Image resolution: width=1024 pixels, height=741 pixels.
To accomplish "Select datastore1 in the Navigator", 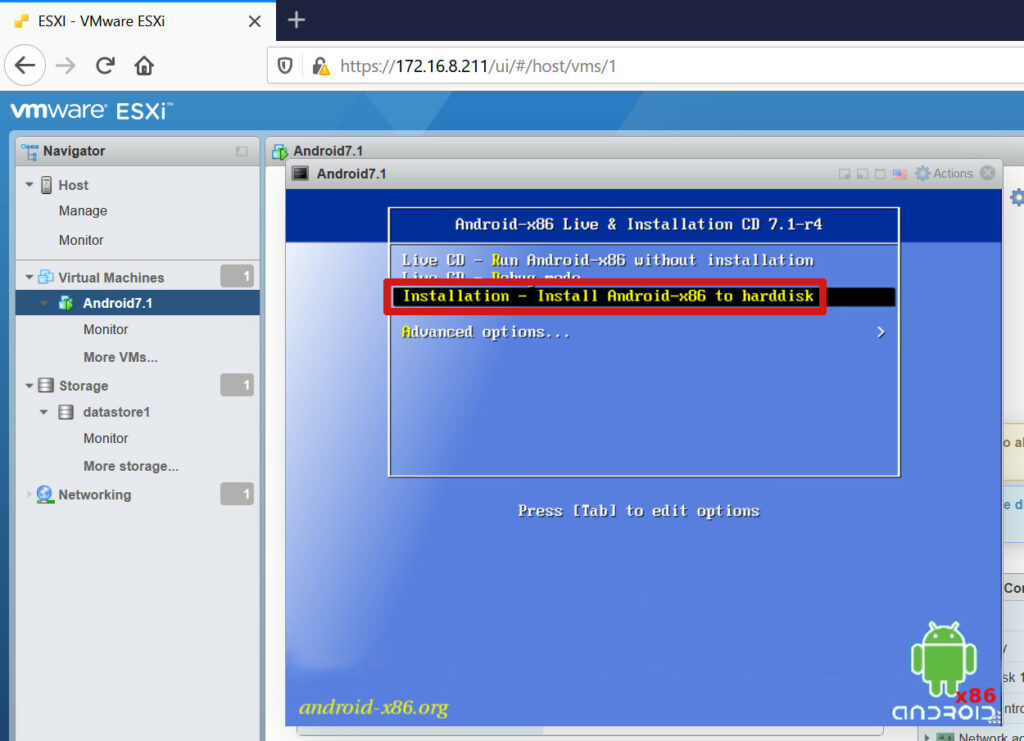I will (x=116, y=412).
